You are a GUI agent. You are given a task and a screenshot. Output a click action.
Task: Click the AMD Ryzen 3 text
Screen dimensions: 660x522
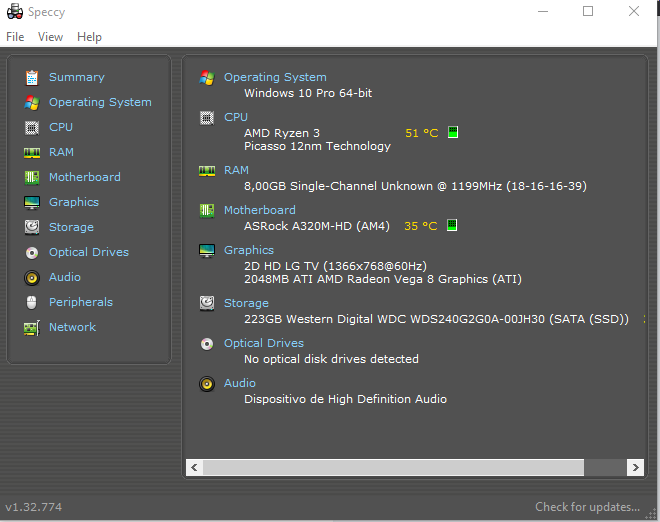(282, 133)
